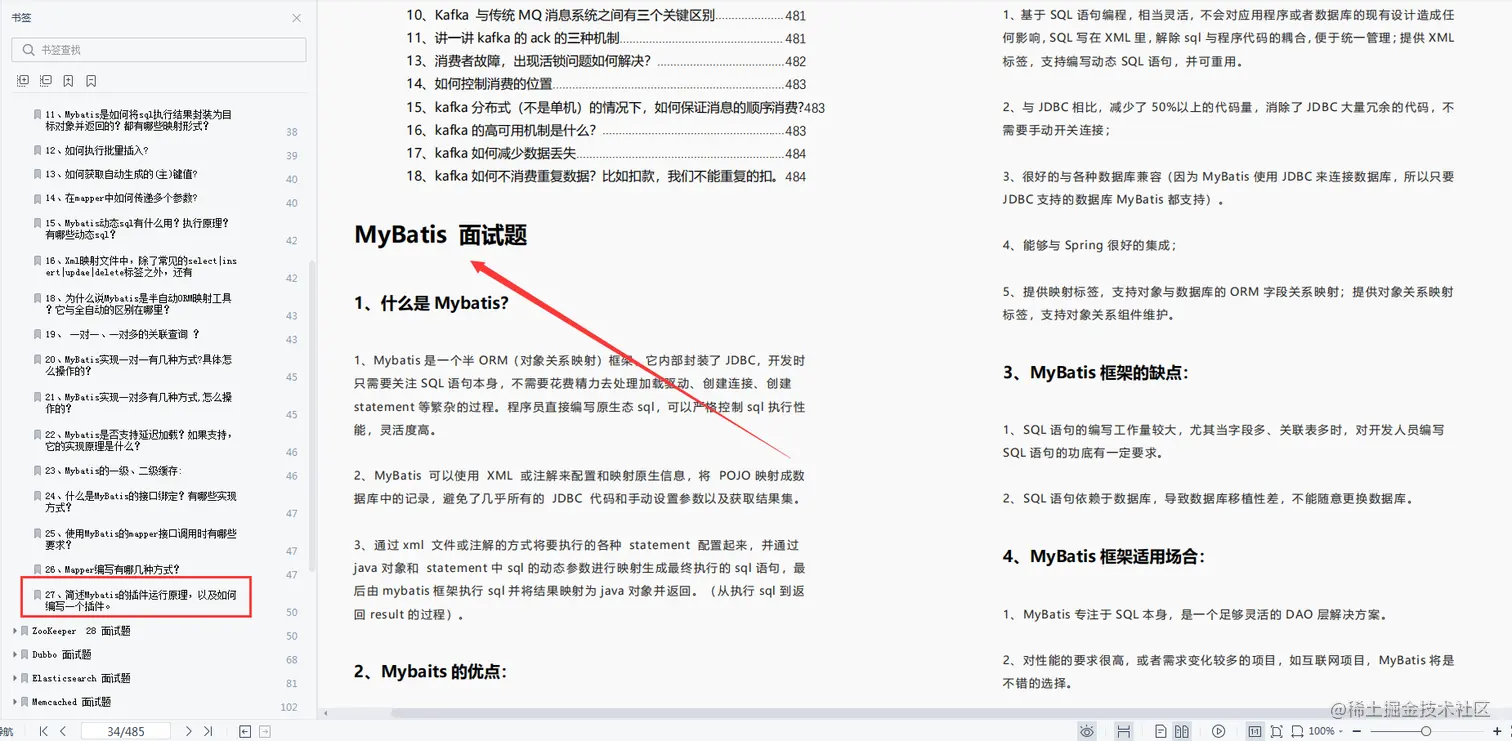Toggle fit-to-page view
Image resolution: width=1512 pixels, height=741 pixels.
click(x=1257, y=730)
